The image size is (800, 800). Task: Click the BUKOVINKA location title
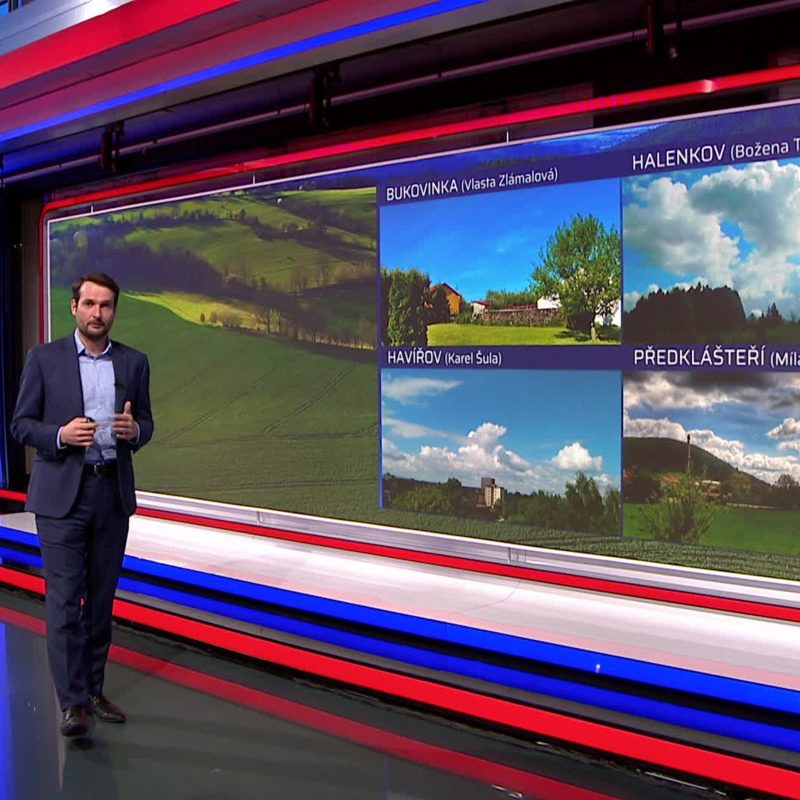(x=422, y=192)
